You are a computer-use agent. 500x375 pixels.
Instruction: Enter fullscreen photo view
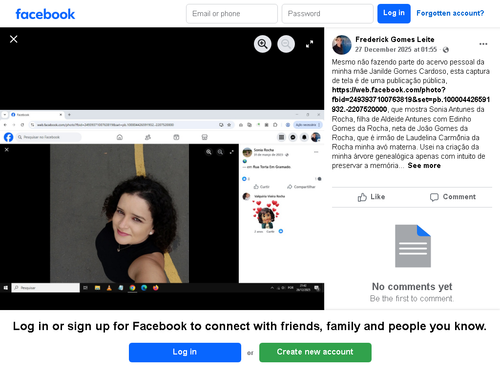310,44
